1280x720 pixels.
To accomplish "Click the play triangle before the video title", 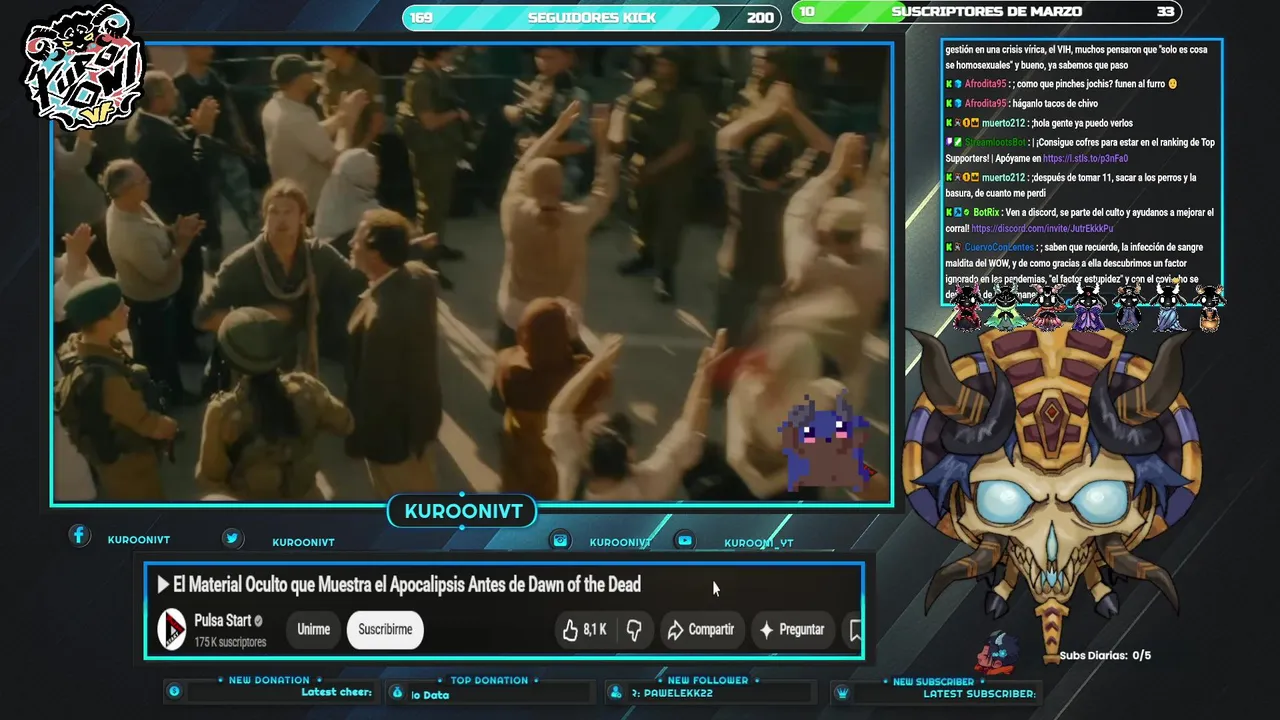I will [163, 585].
